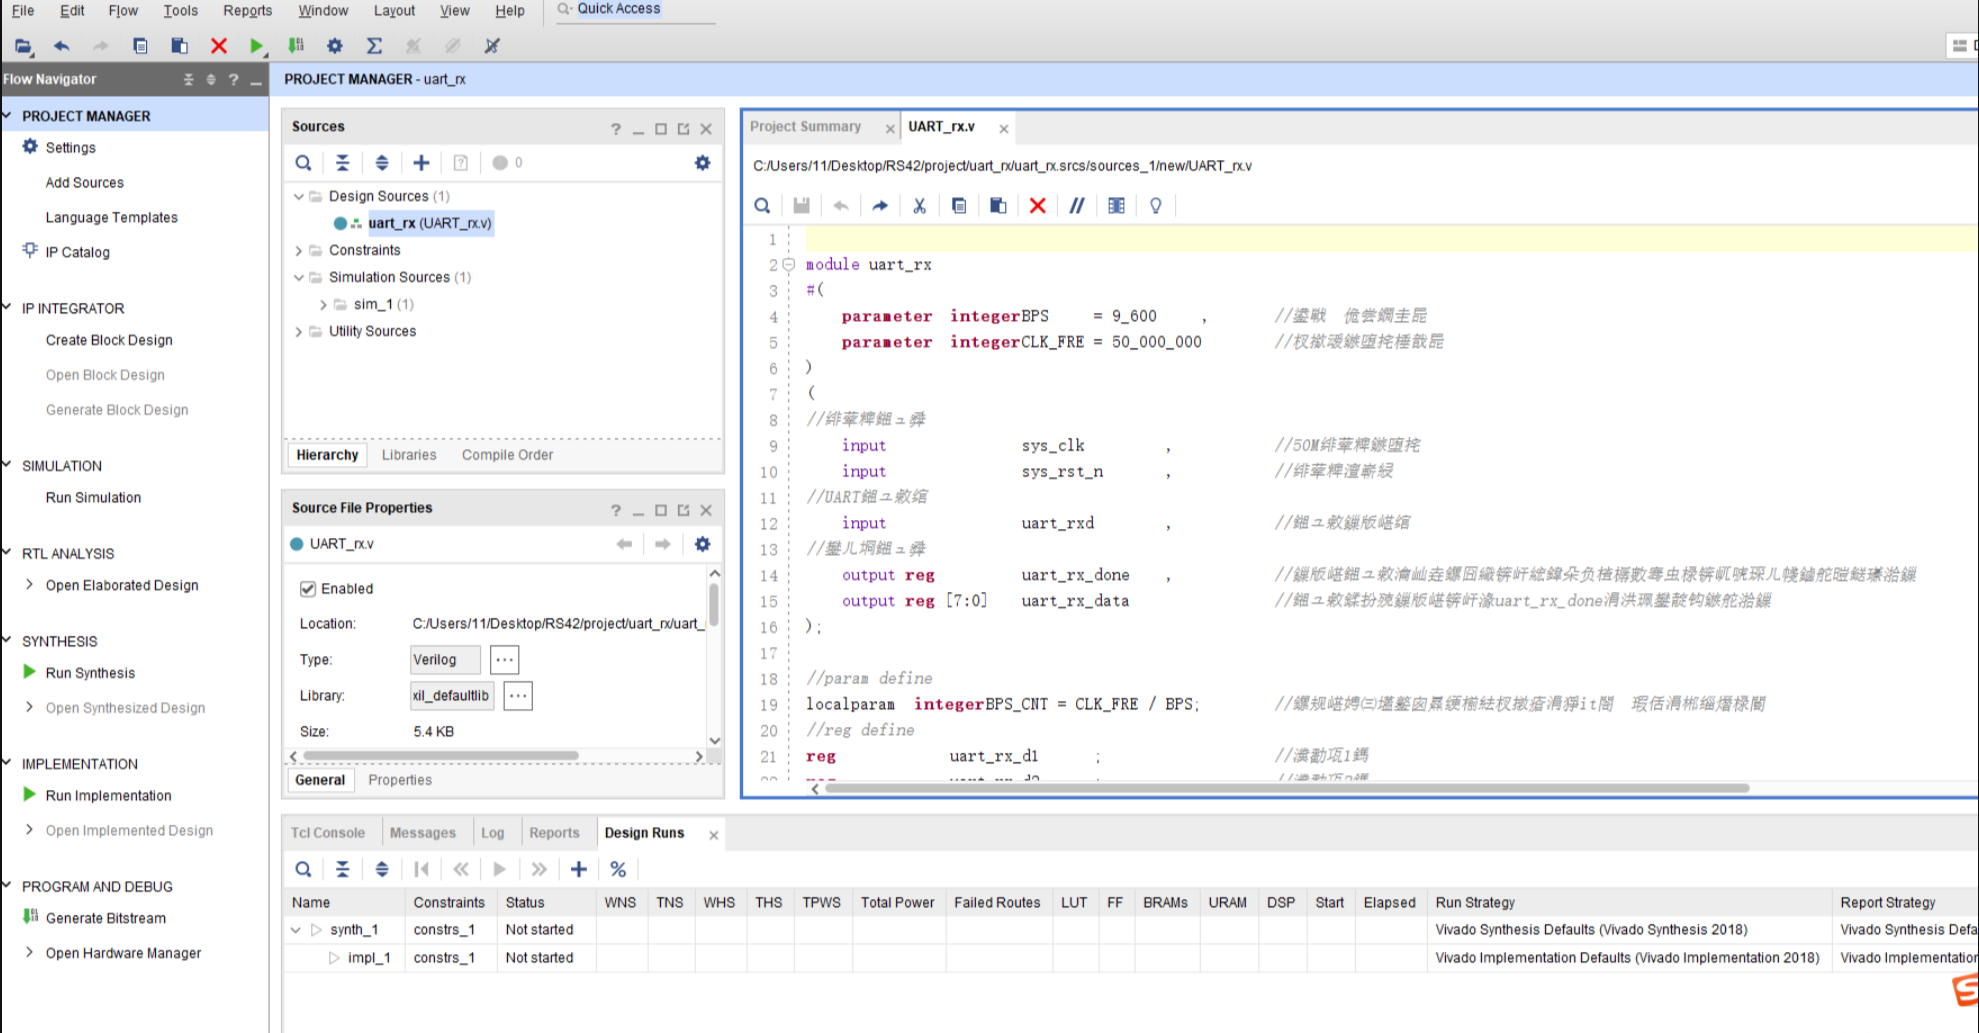Screen dimensions: 1979x1033
Task: Click the program device icon in main toolbar
Action: coord(296,46)
